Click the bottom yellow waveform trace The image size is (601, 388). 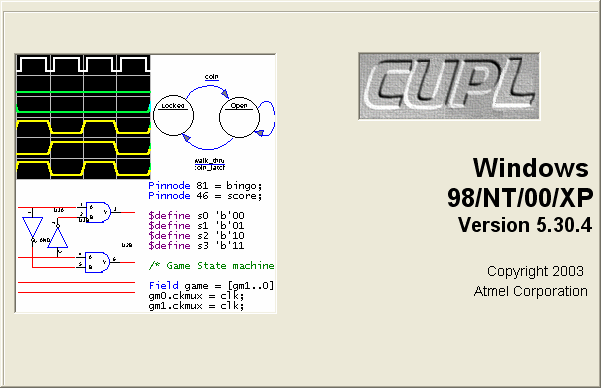[83, 169]
